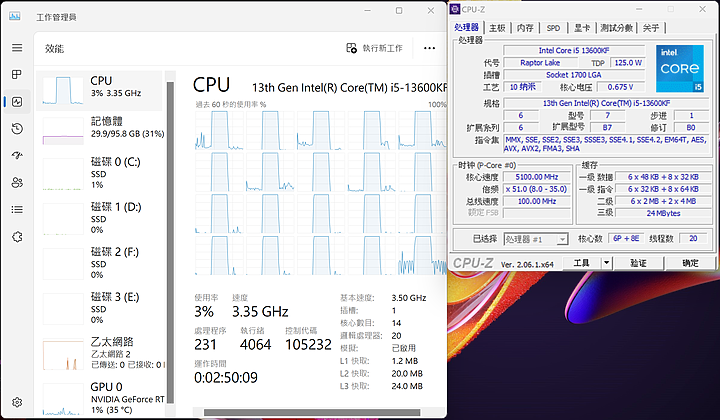This screenshot has height=420, width=720.
Task: Click the CPU-Z 工具 button
Action: pyautogui.click(x=581, y=263)
